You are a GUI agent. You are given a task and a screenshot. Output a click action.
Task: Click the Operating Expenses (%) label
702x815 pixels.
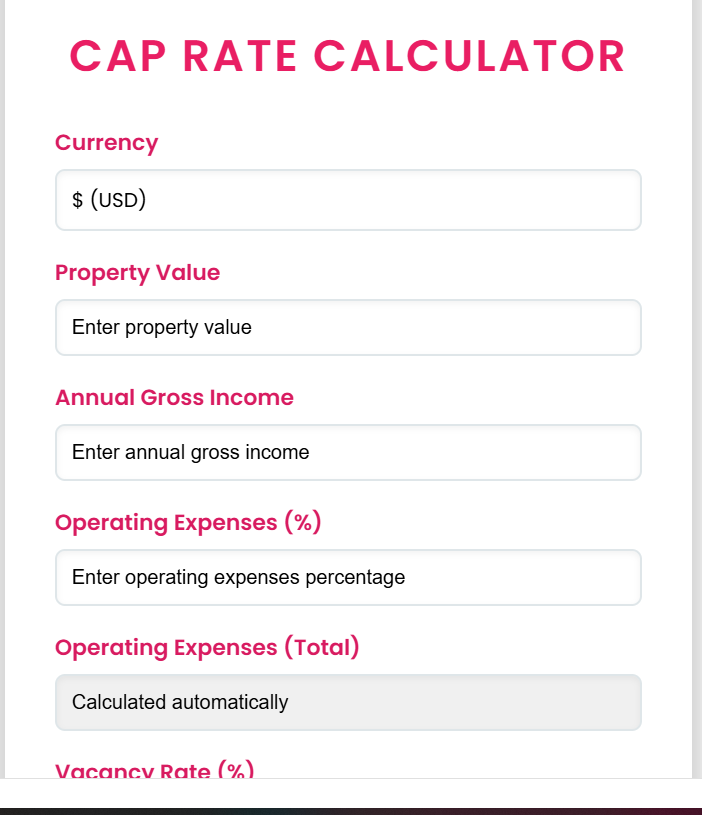click(x=188, y=522)
